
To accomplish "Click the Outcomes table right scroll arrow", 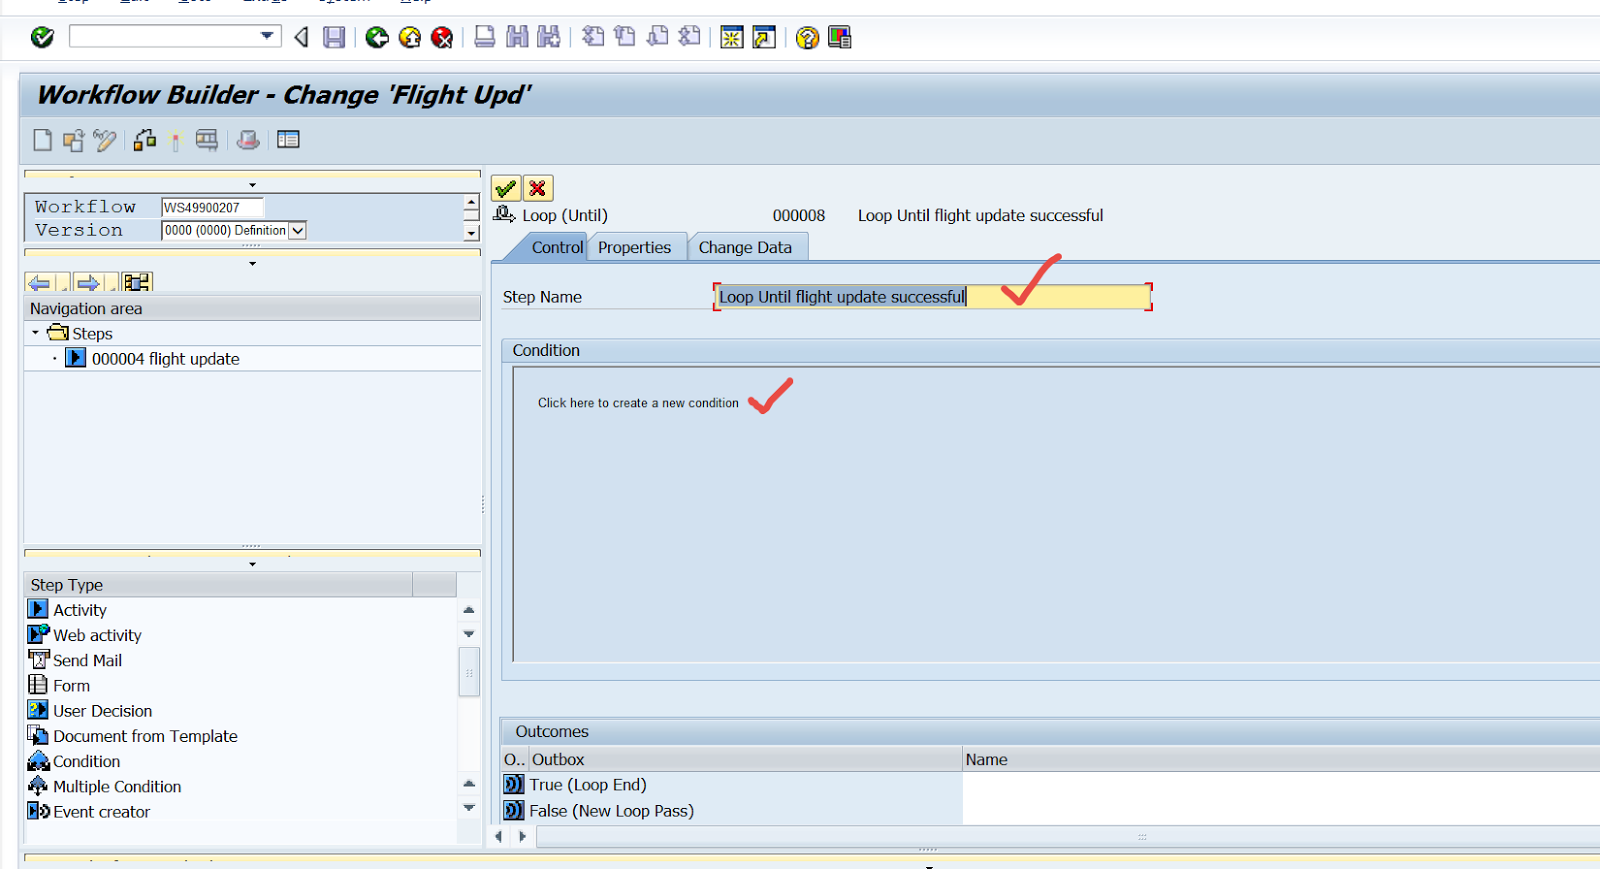I will pos(522,837).
